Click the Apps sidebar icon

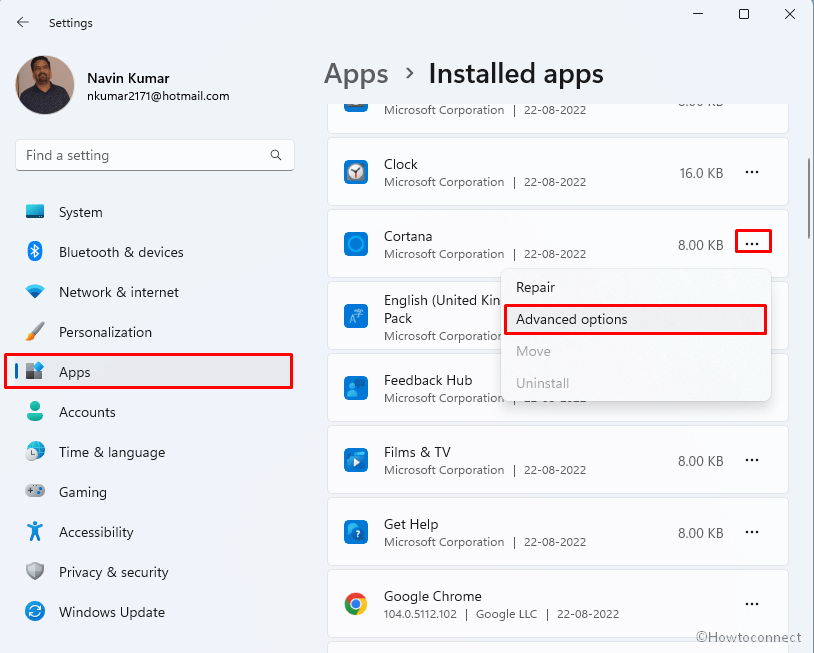pos(35,371)
